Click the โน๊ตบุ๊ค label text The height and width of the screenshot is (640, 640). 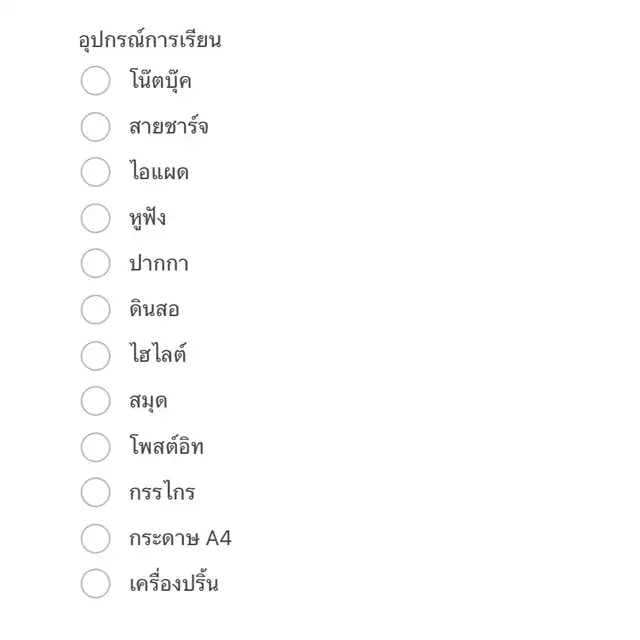click(x=160, y=80)
